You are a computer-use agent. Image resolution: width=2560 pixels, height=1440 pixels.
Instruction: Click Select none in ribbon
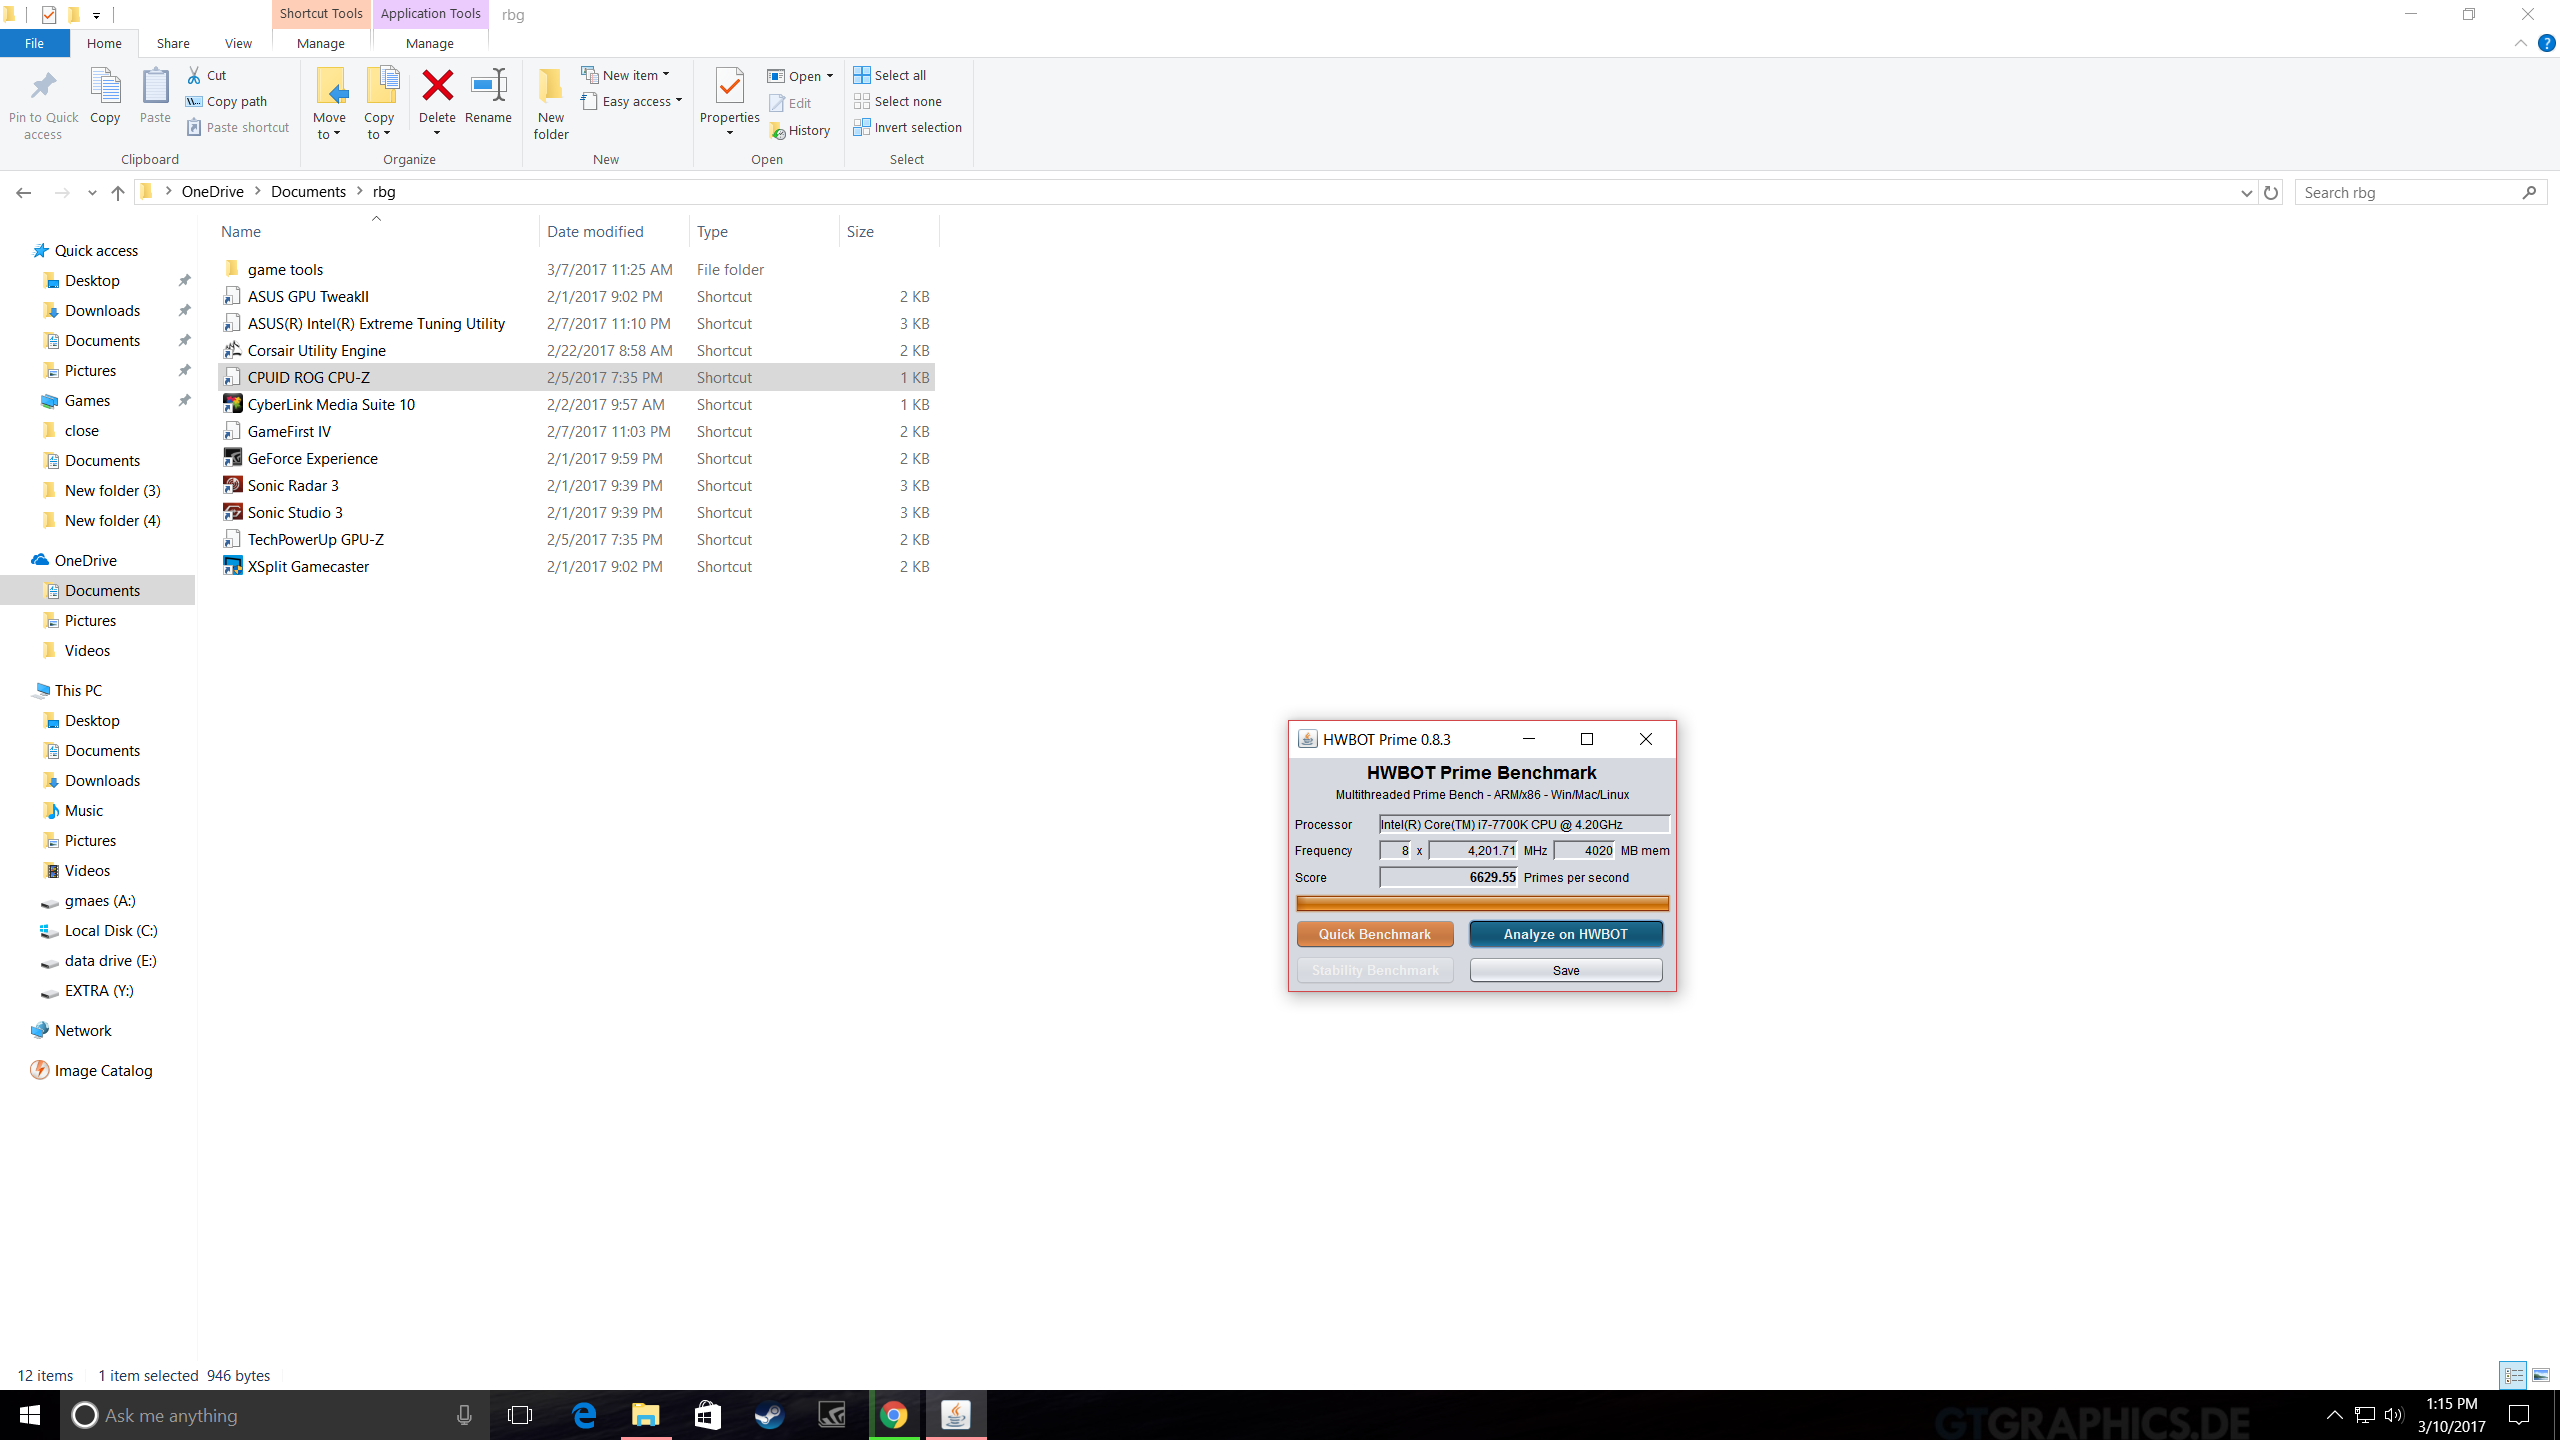point(897,101)
